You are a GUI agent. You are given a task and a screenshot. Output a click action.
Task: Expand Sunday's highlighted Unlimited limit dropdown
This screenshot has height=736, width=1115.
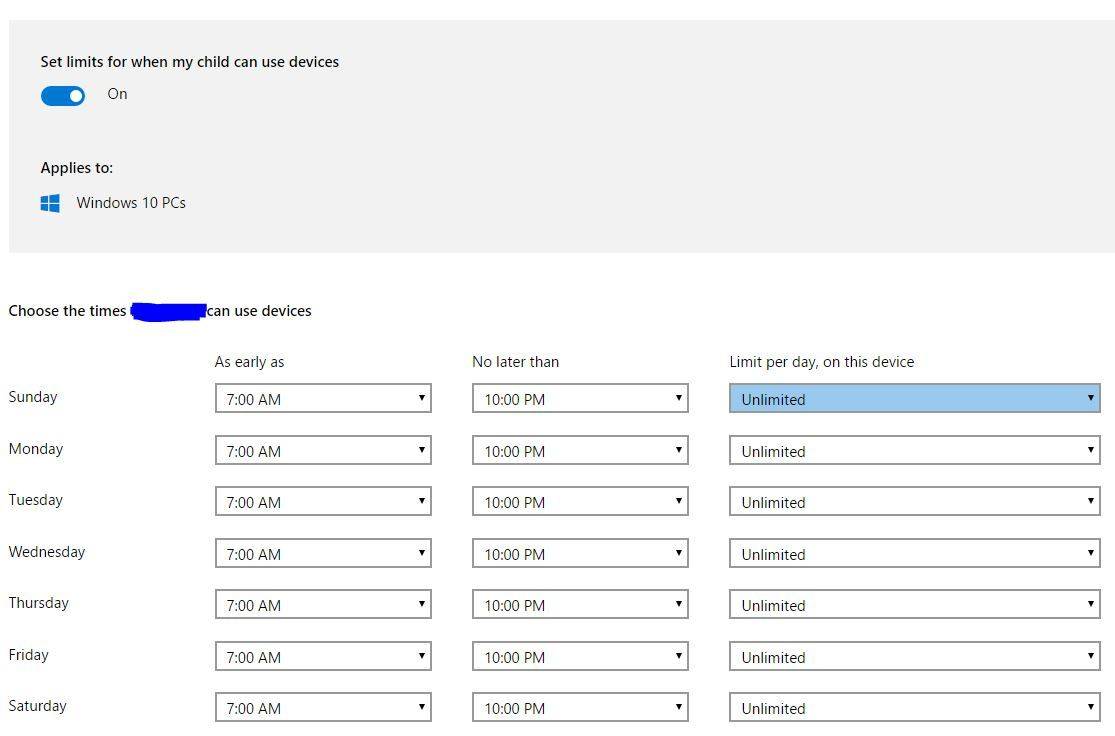pyautogui.click(x=914, y=398)
